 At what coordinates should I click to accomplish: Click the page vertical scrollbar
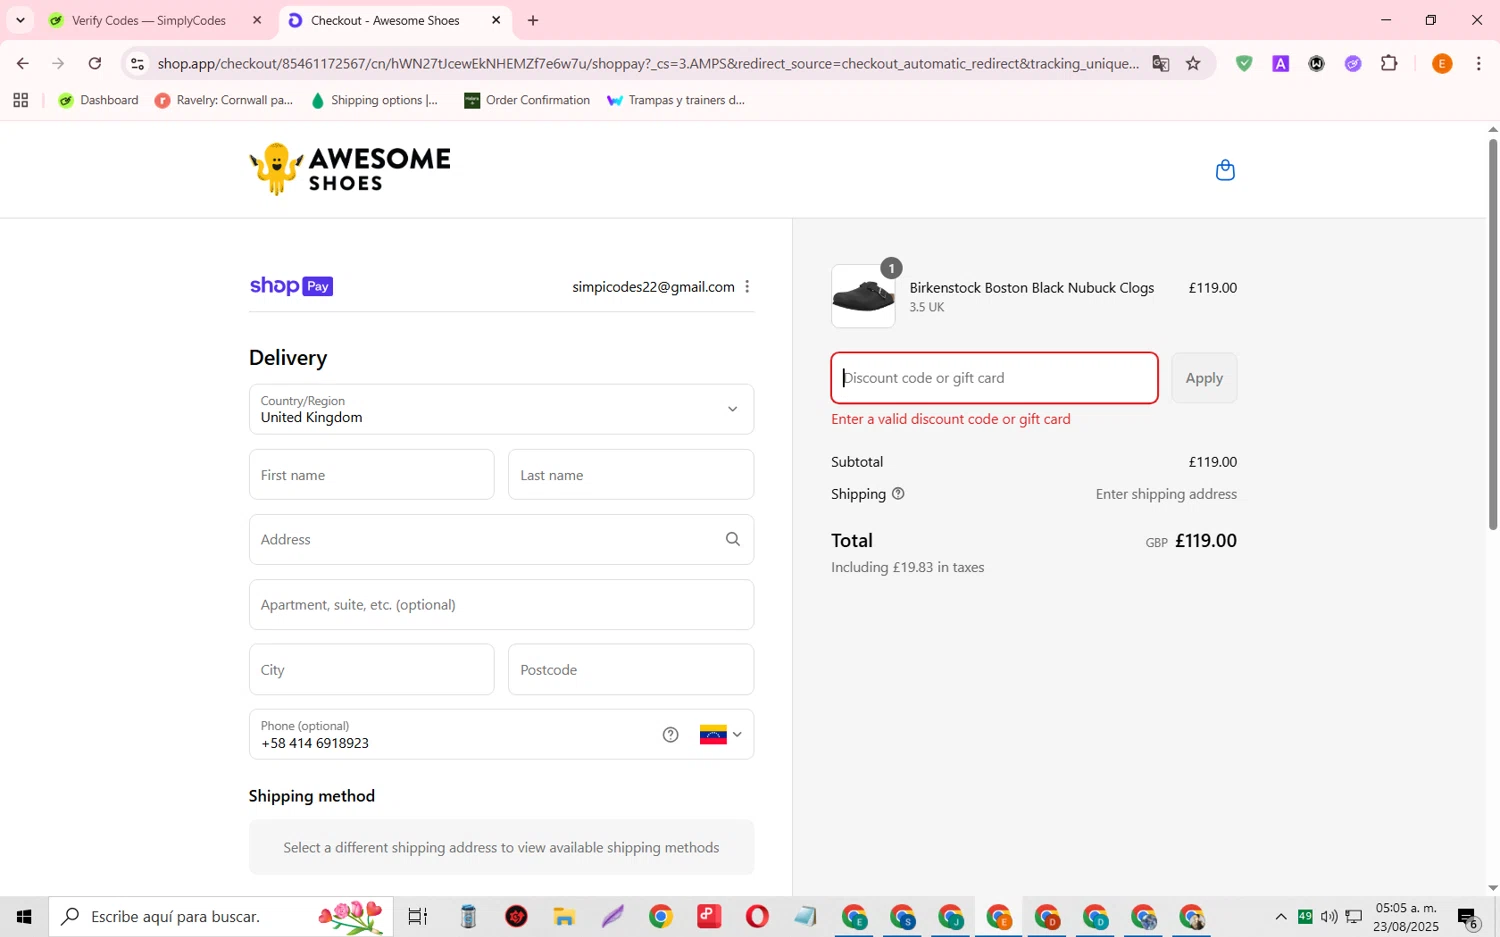pos(1492,334)
